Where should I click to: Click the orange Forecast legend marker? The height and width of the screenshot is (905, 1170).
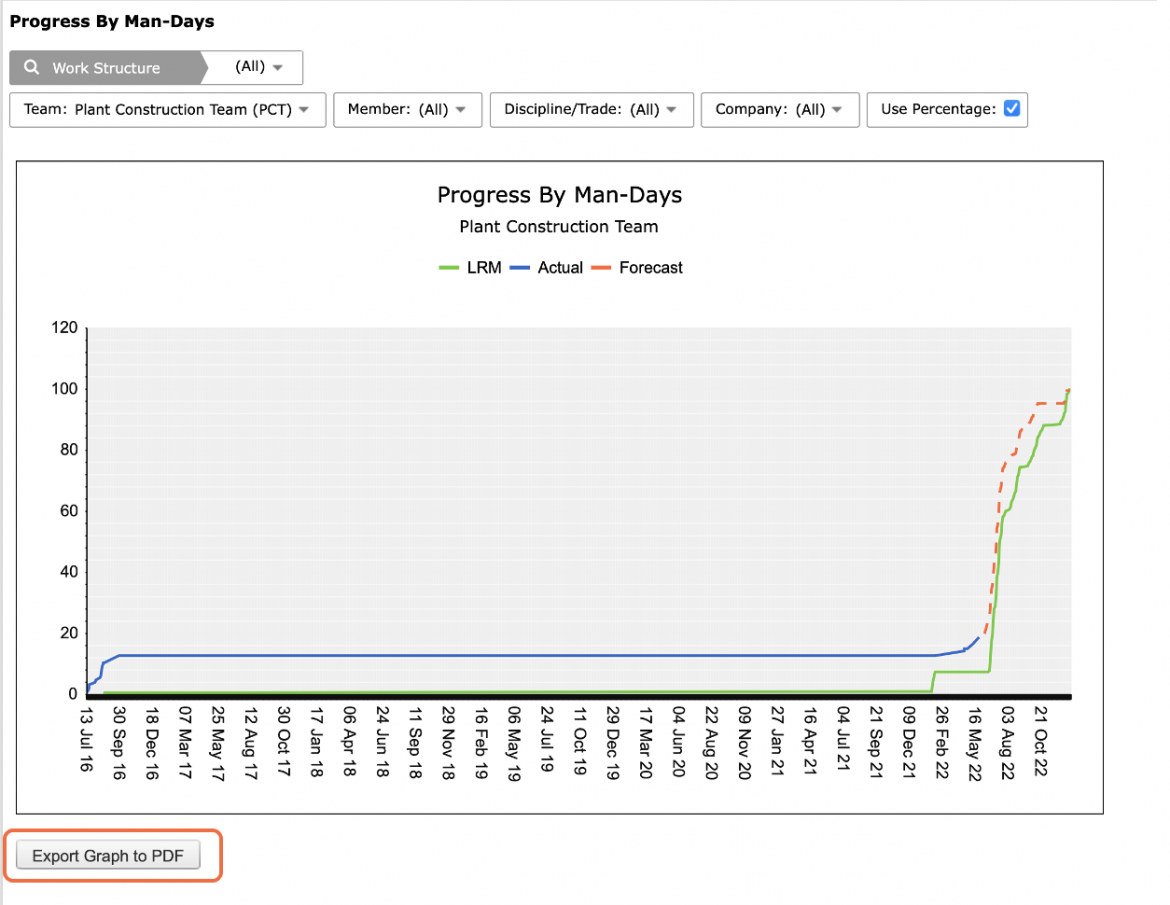601,268
